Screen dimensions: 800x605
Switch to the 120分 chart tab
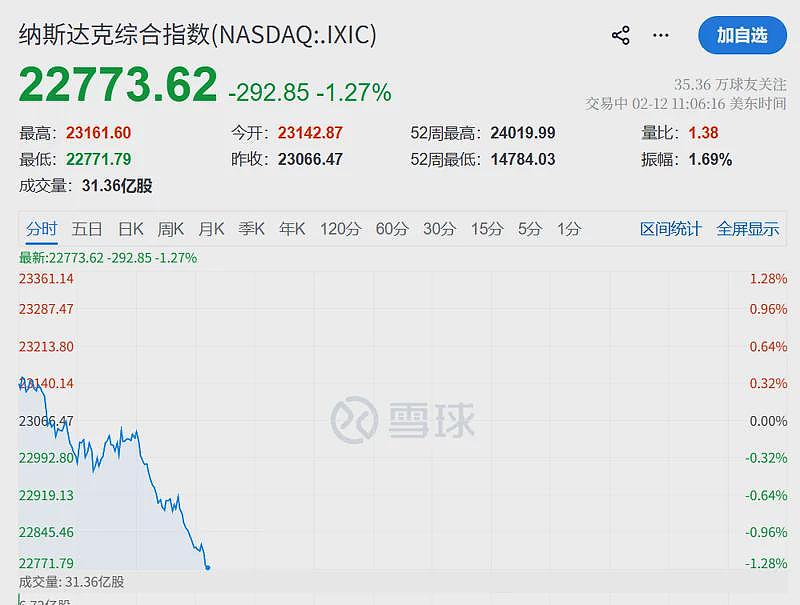[340, 229]
